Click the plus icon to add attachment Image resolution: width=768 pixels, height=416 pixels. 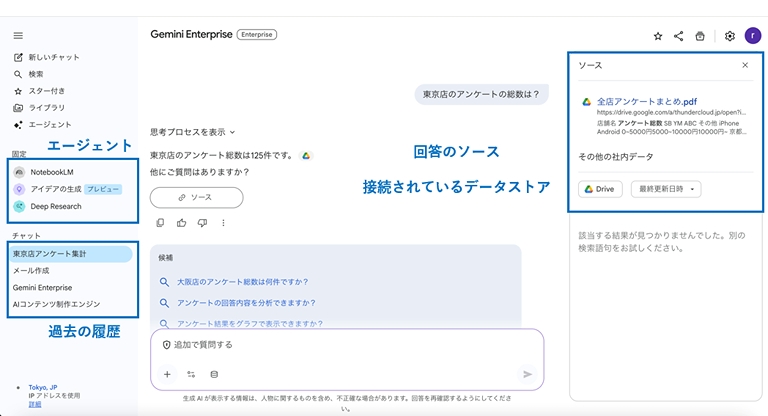(167, 374)
